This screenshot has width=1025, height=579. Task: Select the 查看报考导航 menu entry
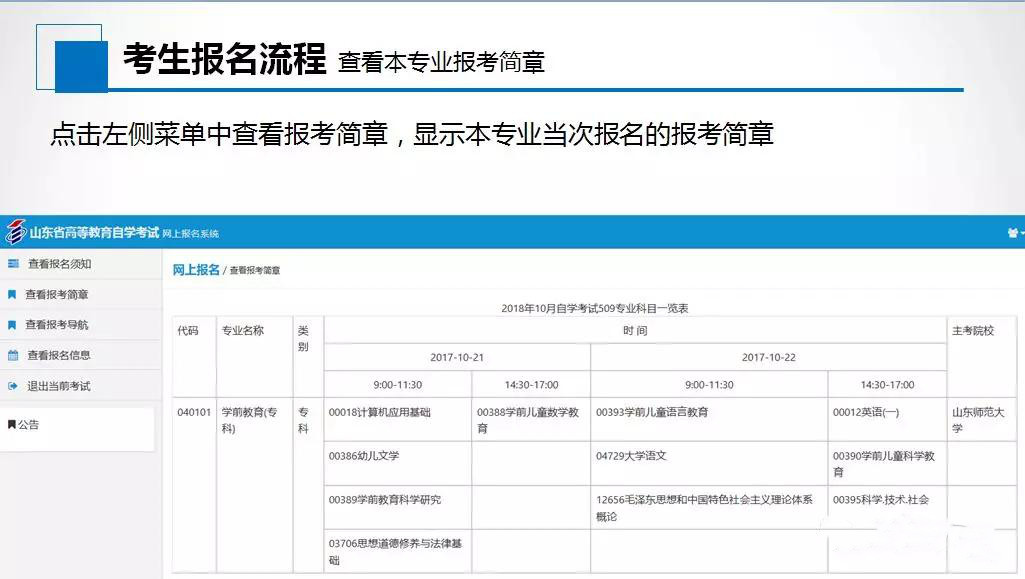point(60,324)
